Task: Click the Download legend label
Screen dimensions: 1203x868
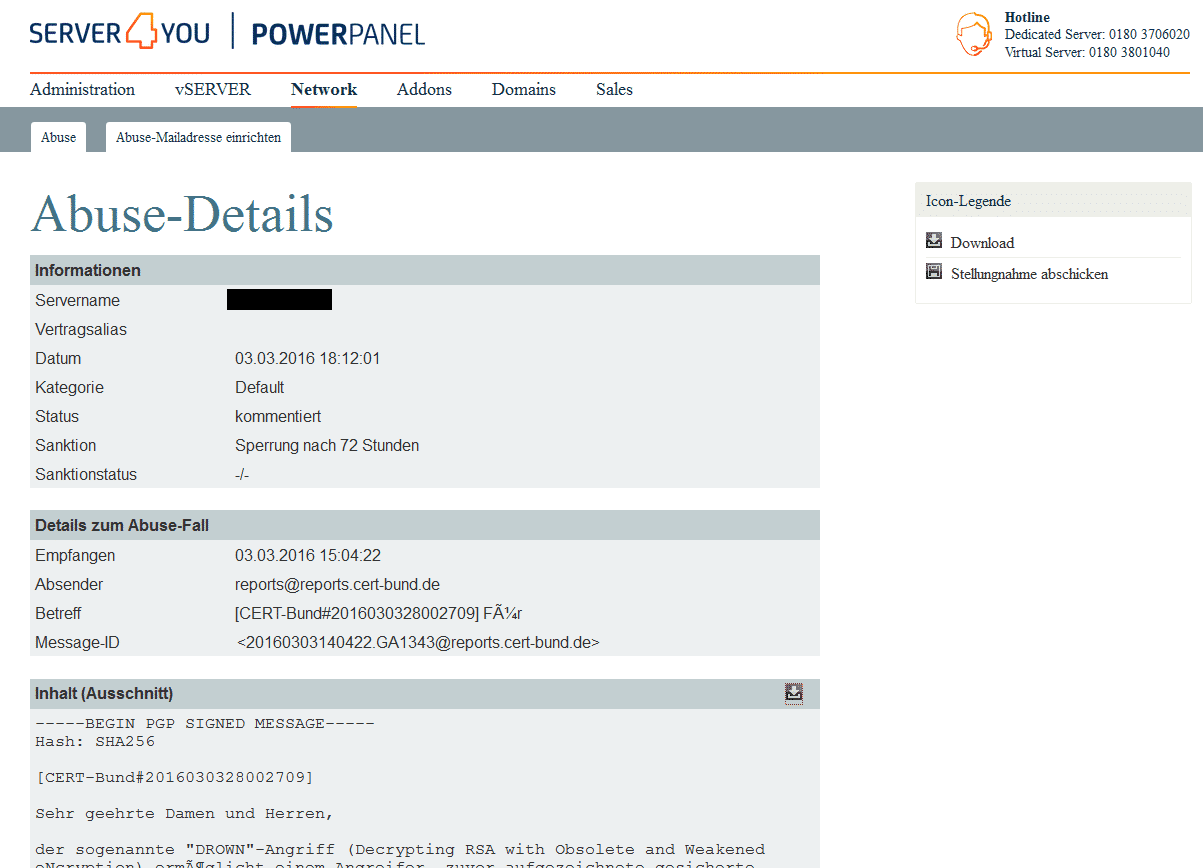Action: (x=982, y=243)
